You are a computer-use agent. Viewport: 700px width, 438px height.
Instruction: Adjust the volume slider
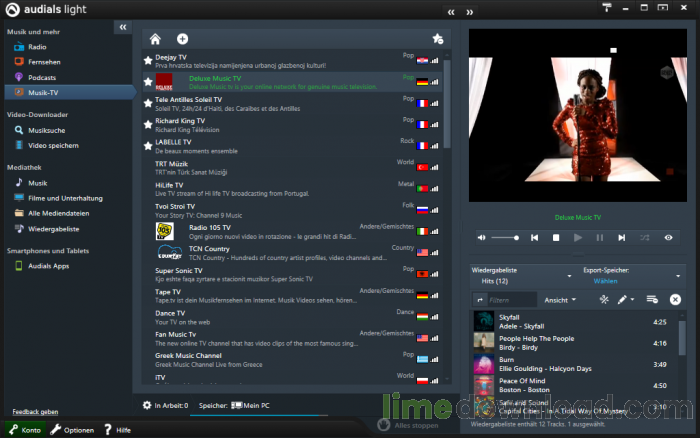click(505, 238)
